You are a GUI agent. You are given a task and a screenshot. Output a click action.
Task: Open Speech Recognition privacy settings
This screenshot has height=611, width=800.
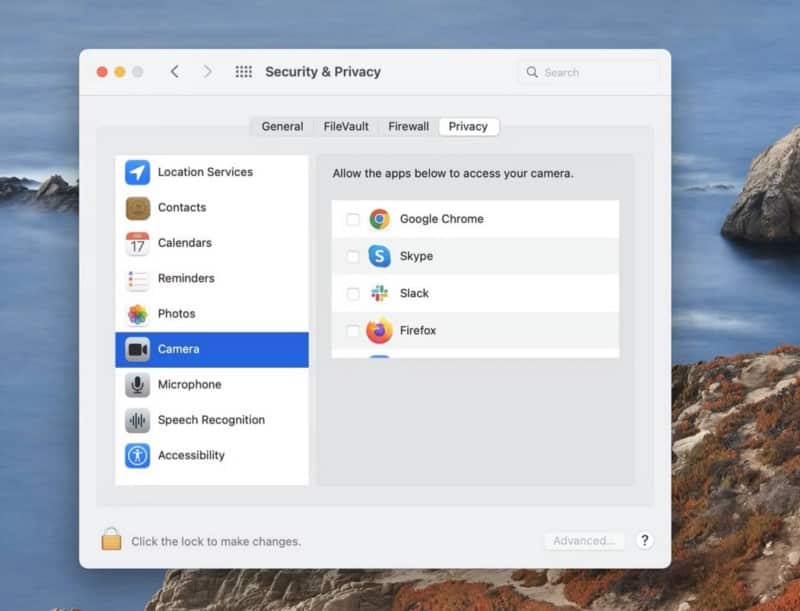click(x=210, y=420)
